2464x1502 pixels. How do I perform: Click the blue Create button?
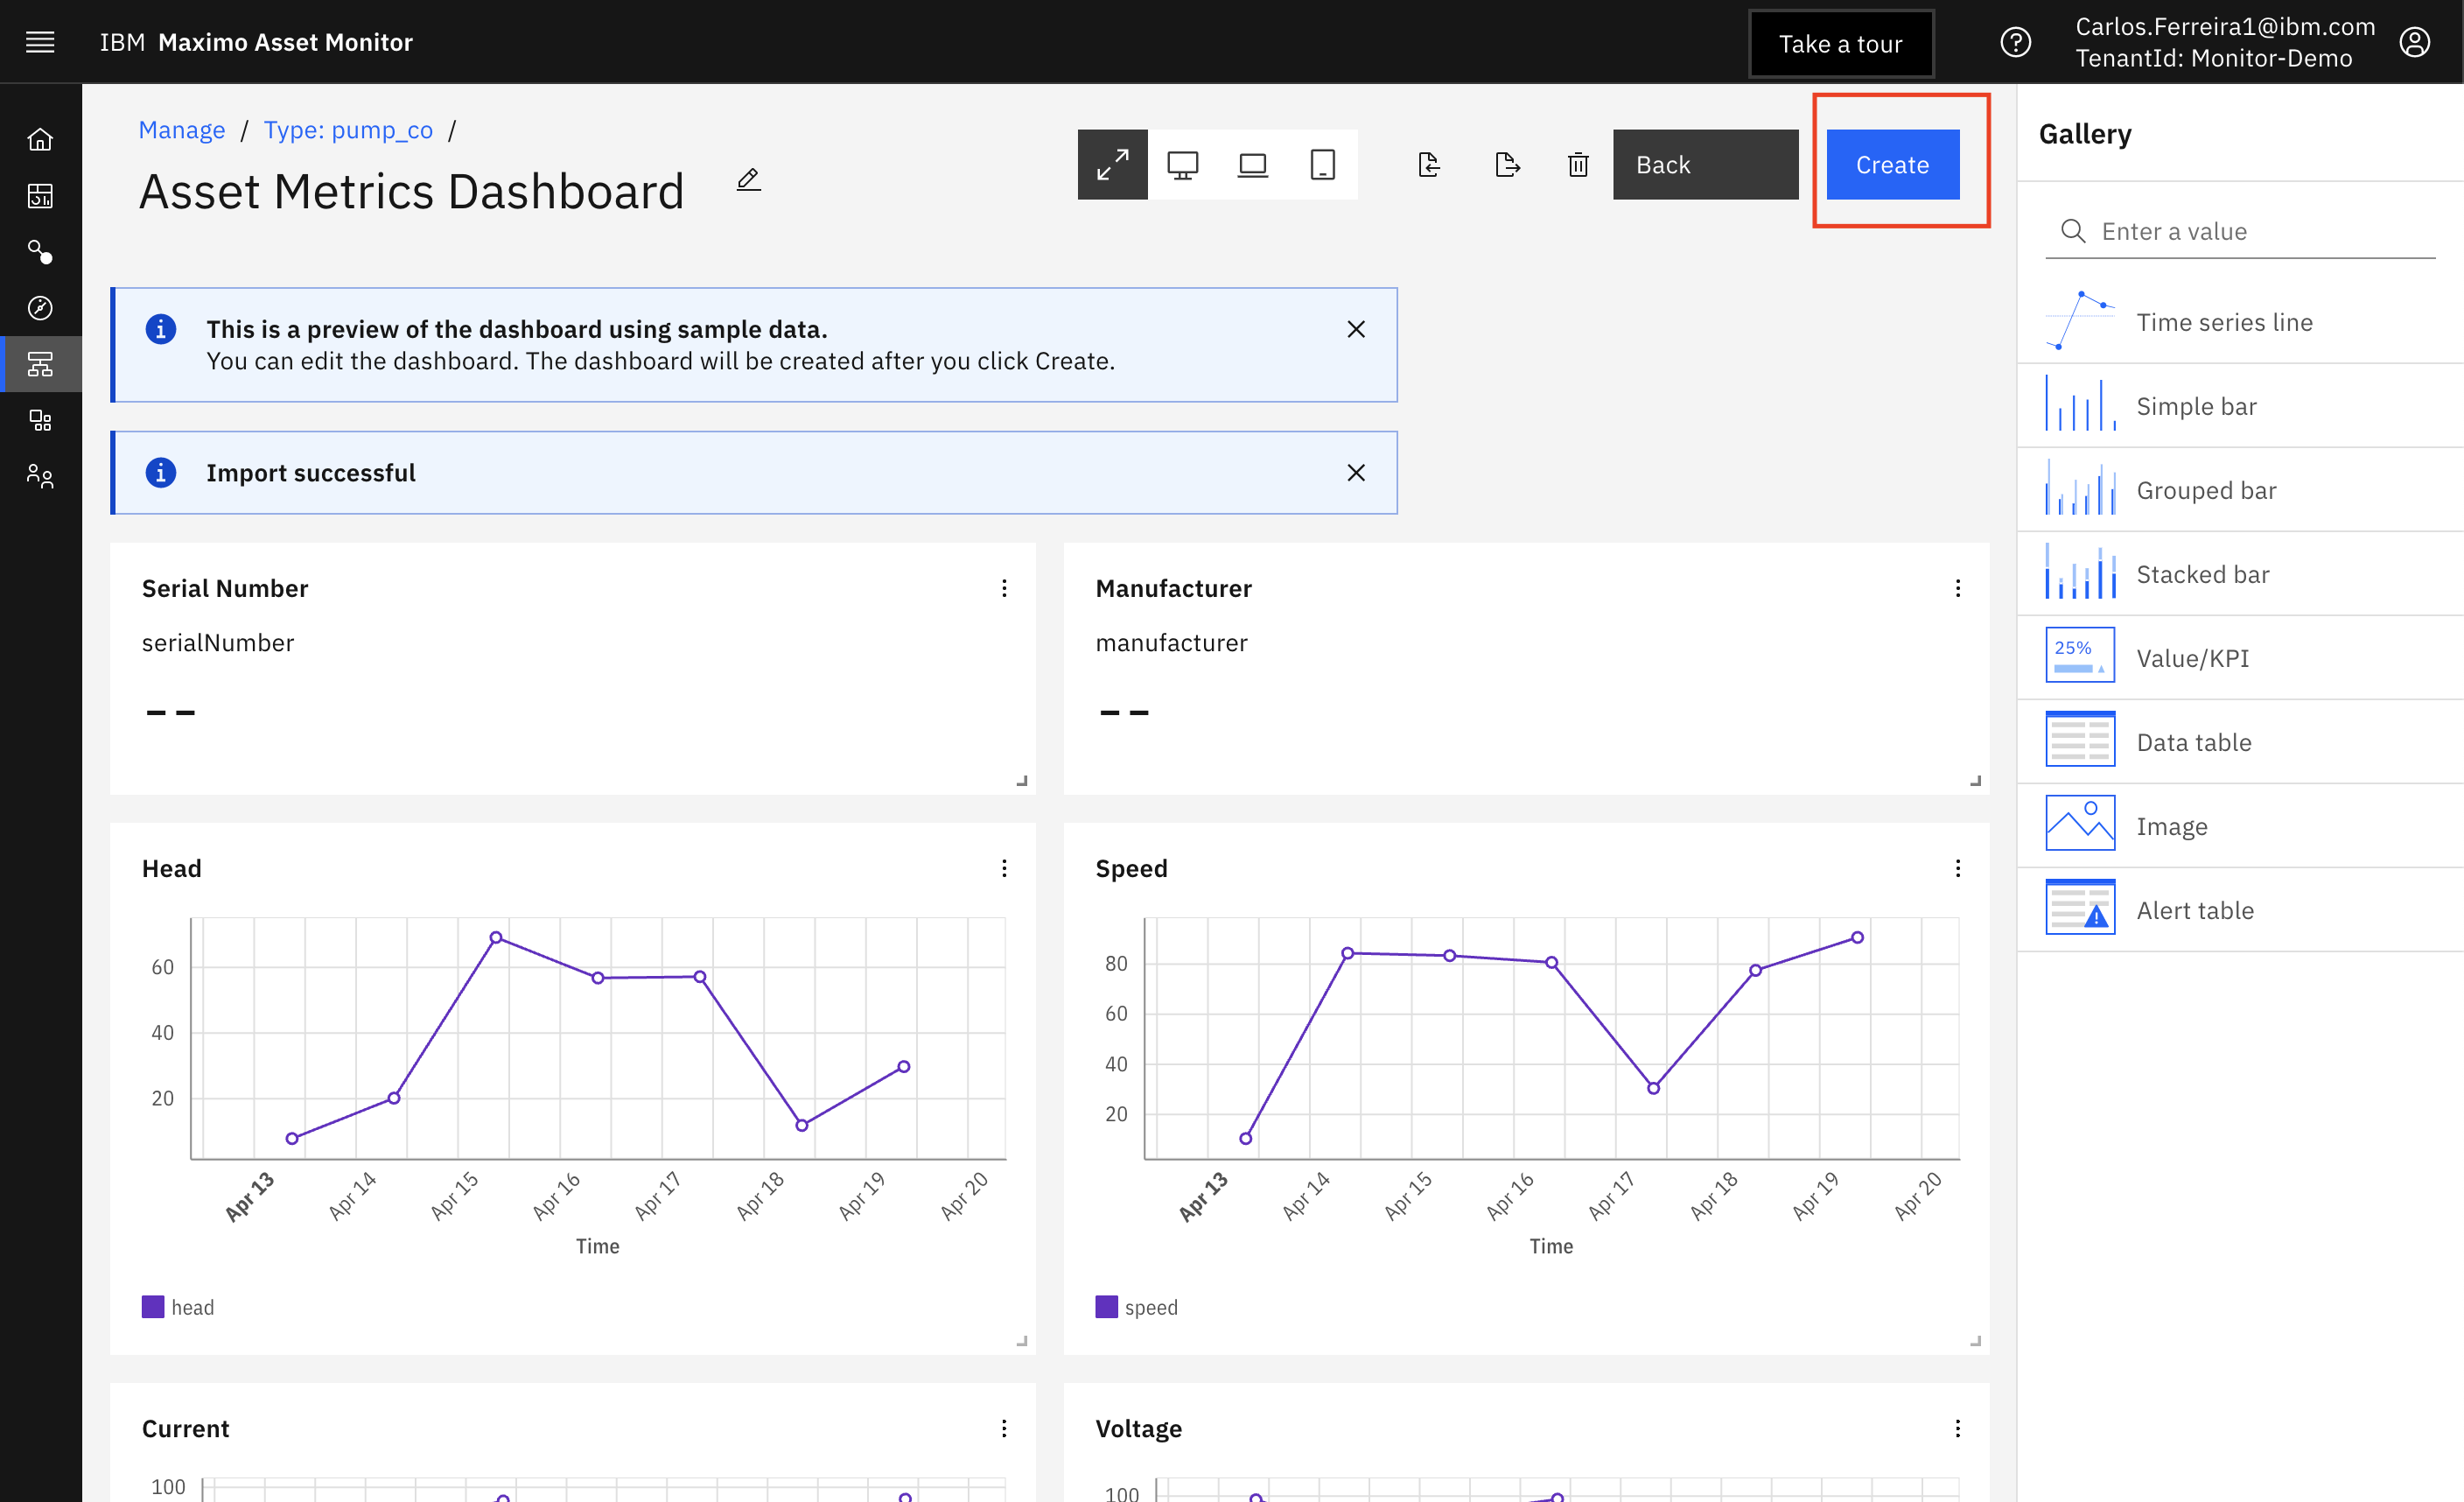[1892, 164]
